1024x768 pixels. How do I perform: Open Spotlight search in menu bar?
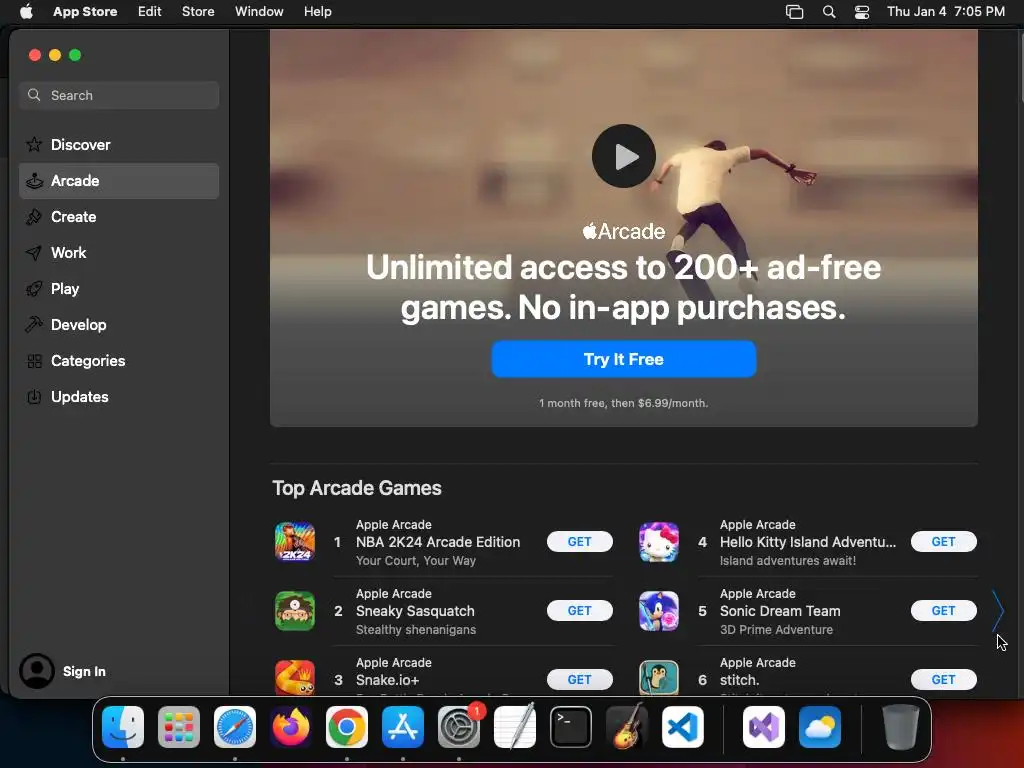829,12
